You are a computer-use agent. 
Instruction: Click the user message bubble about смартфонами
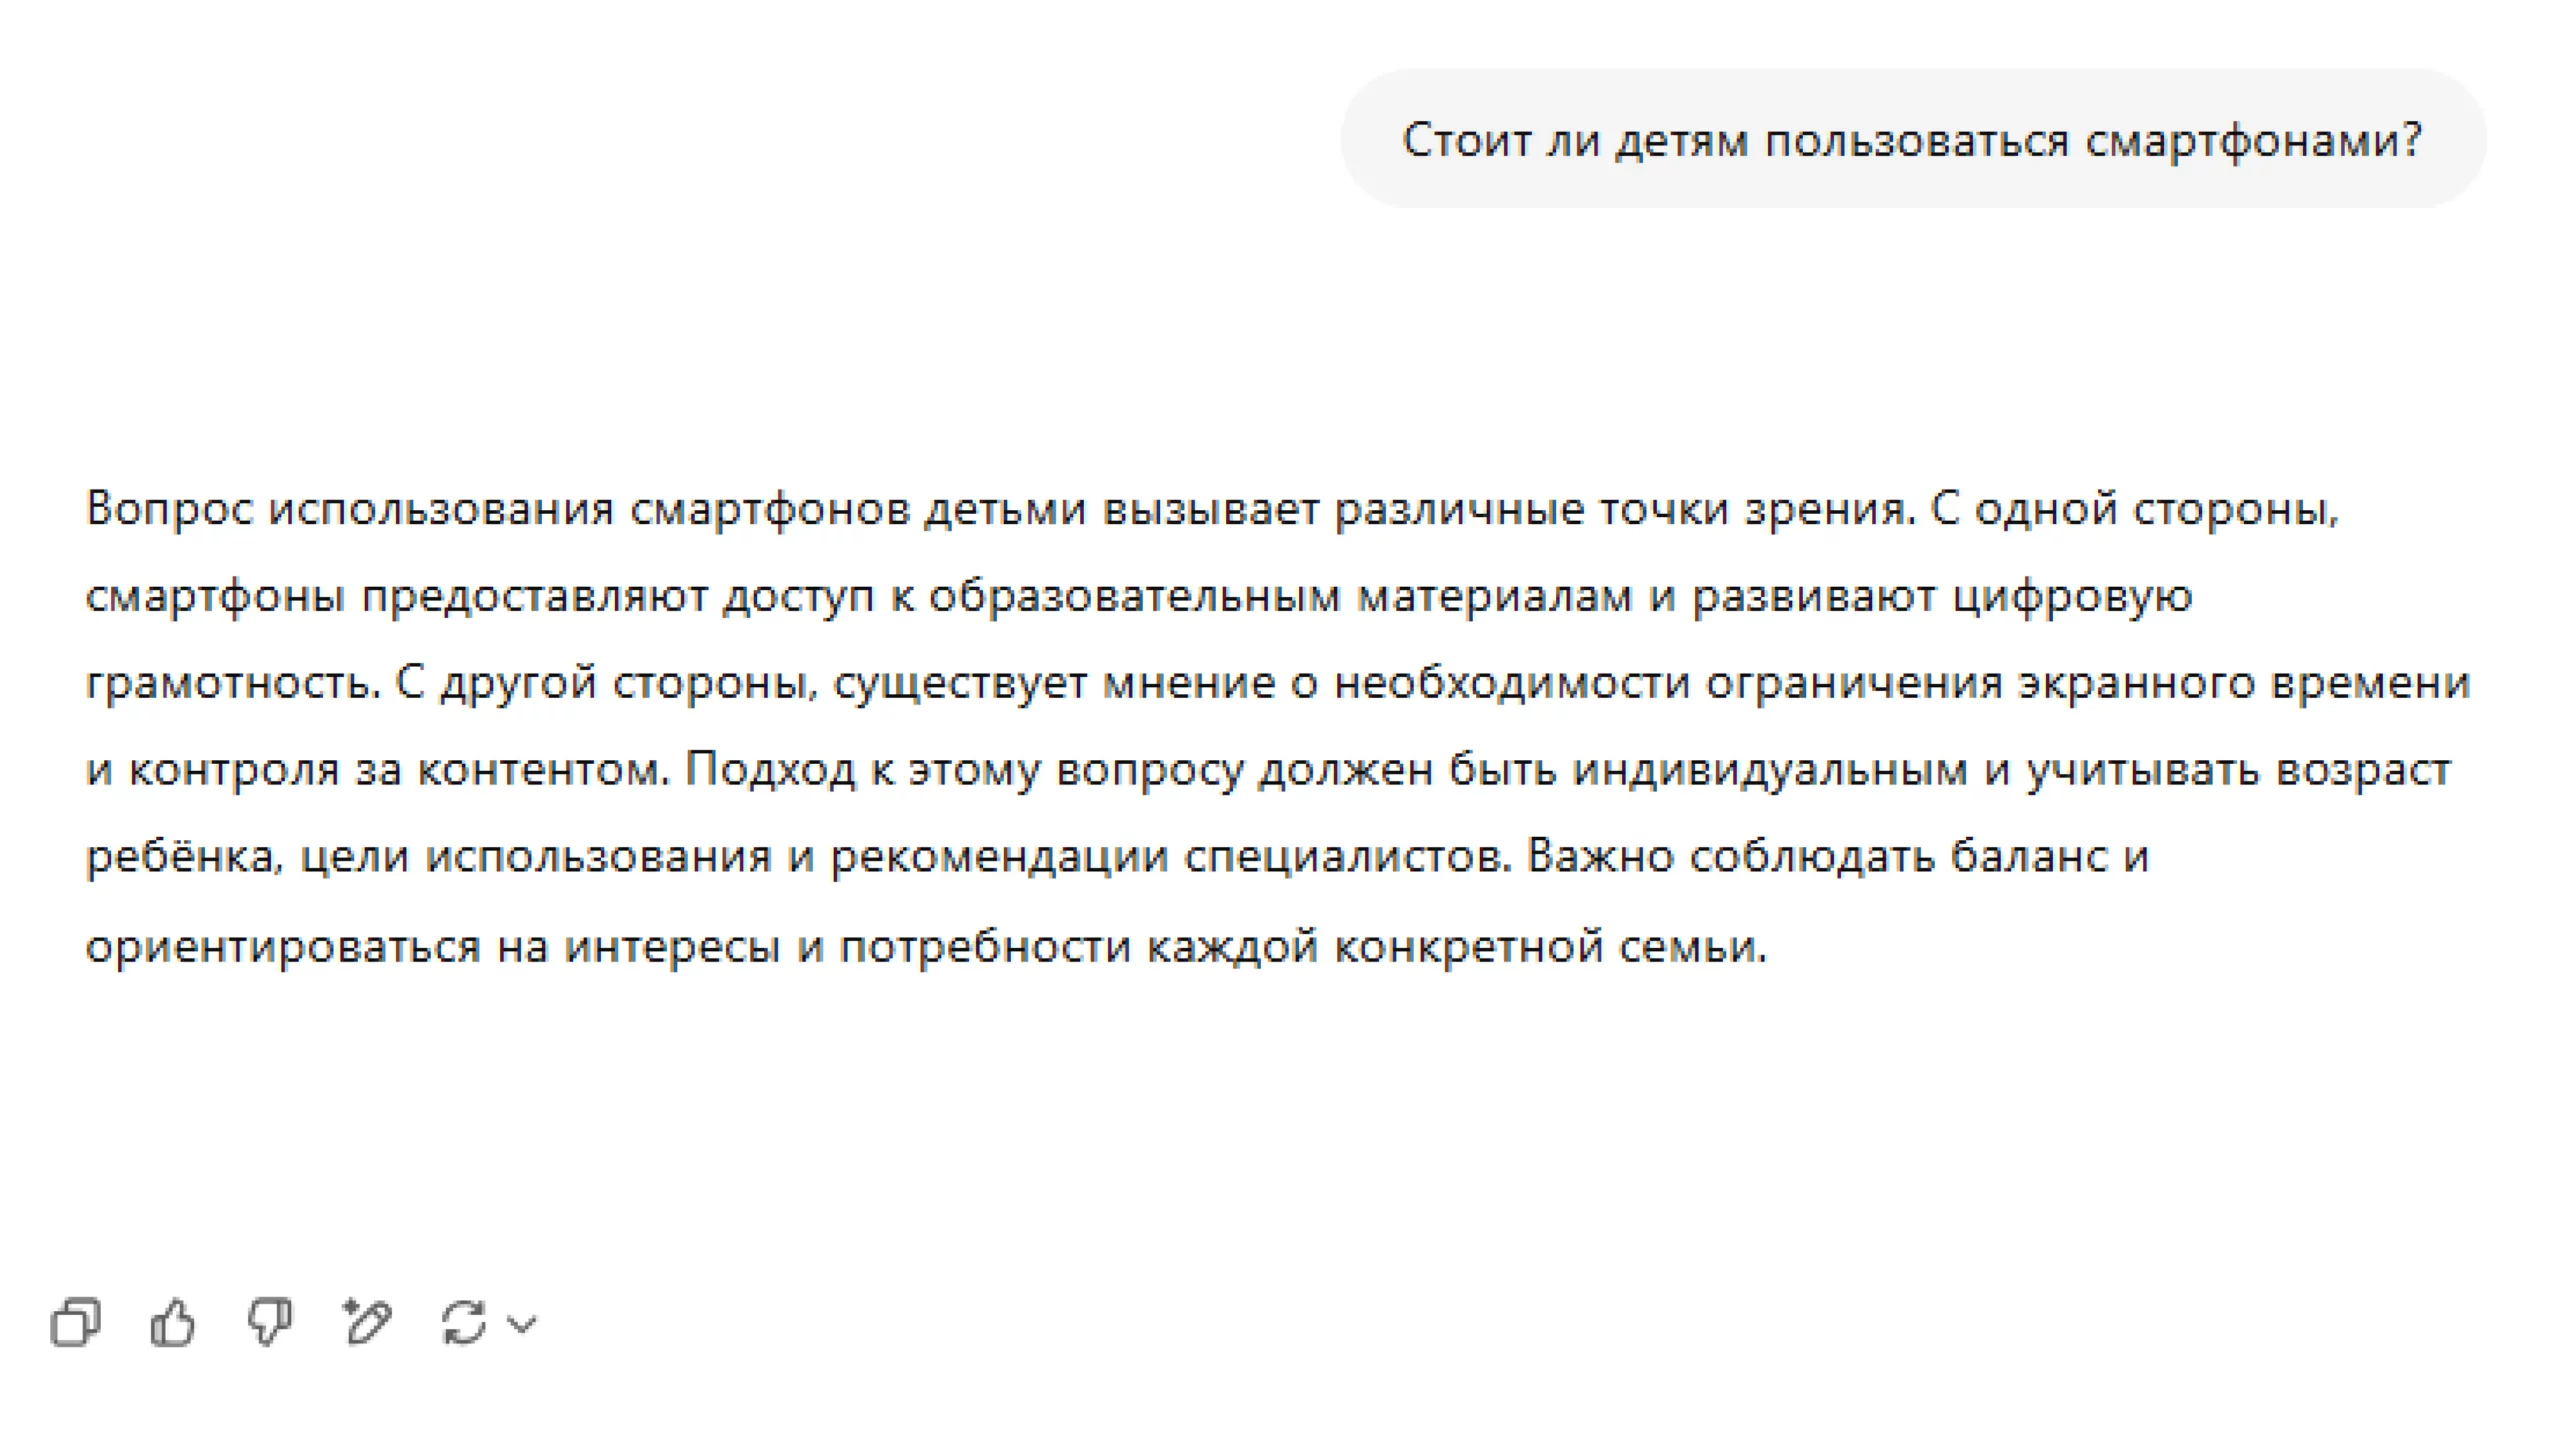tap(1912, 140)
